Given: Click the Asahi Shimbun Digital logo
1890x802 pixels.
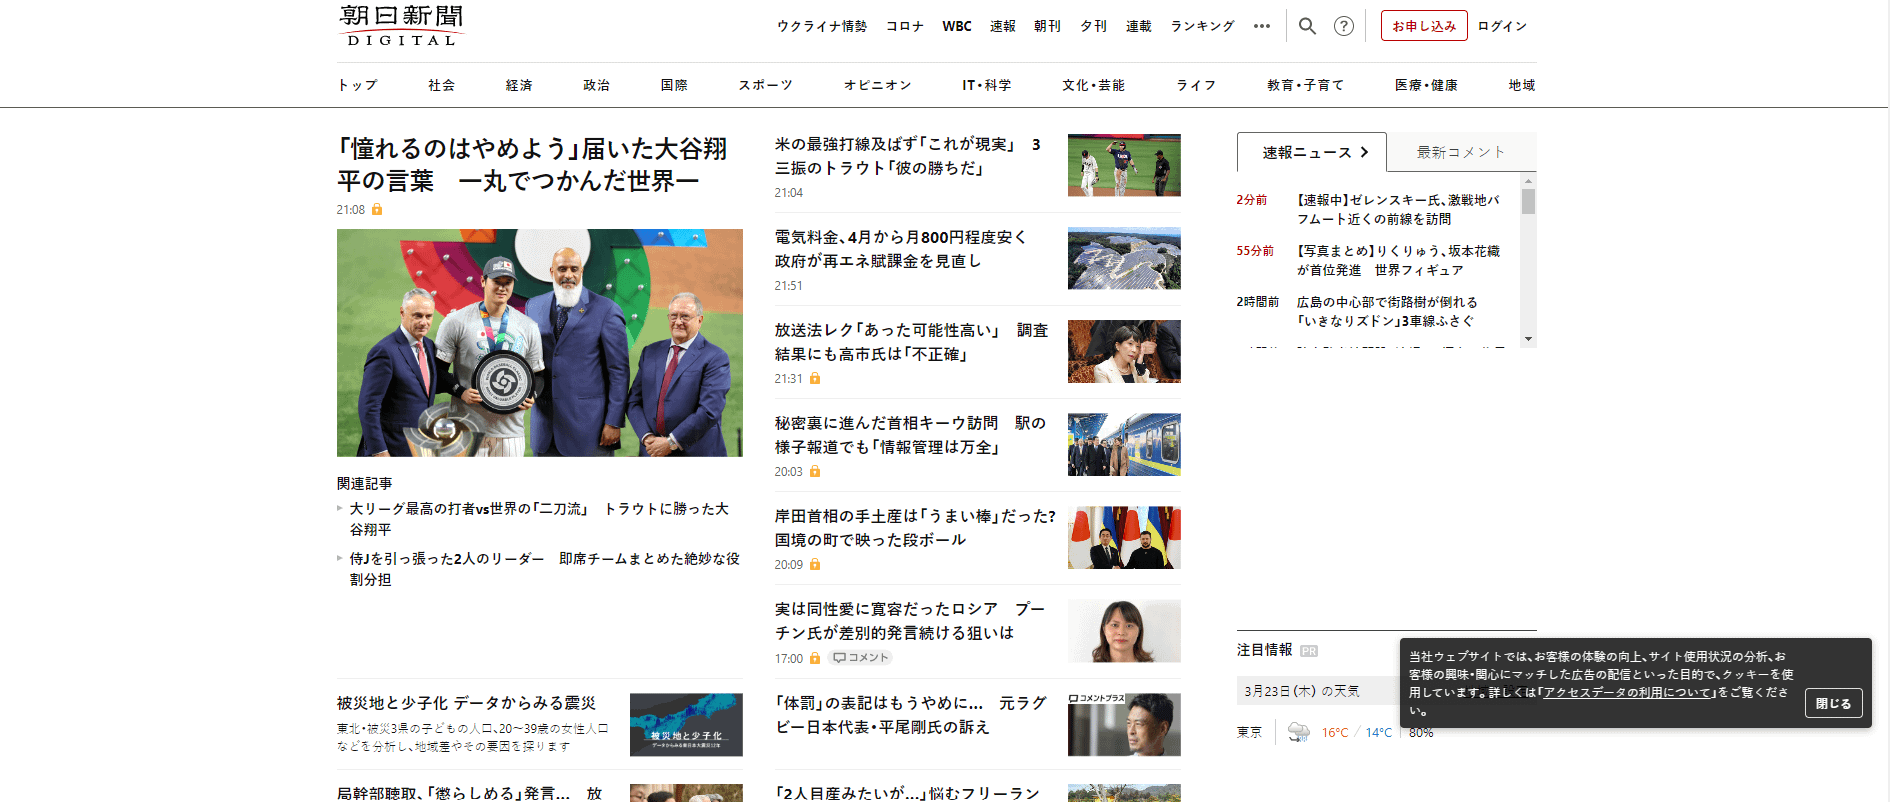Looking at the screenshot, I should tap(401, 26).
